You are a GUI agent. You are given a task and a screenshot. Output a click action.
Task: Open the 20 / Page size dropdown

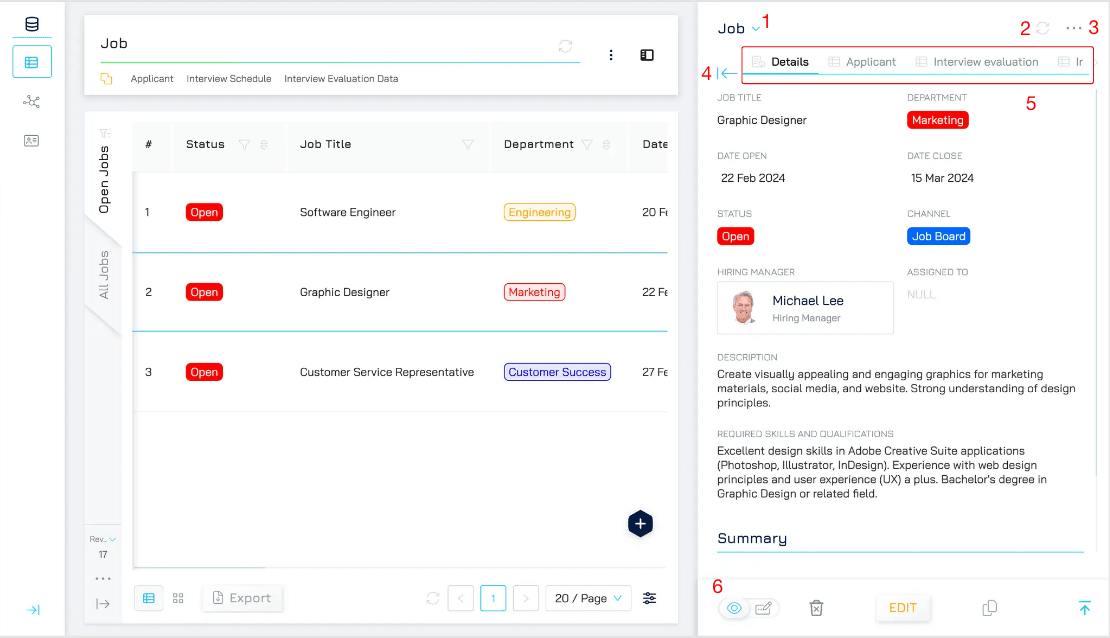588,598
